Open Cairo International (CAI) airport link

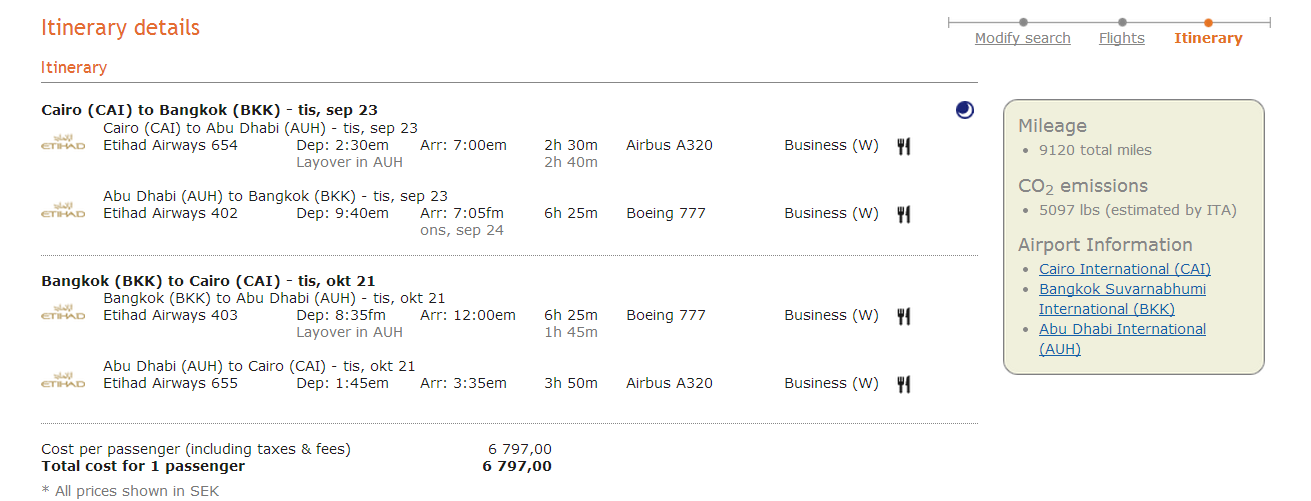(x=1124, y=269)
